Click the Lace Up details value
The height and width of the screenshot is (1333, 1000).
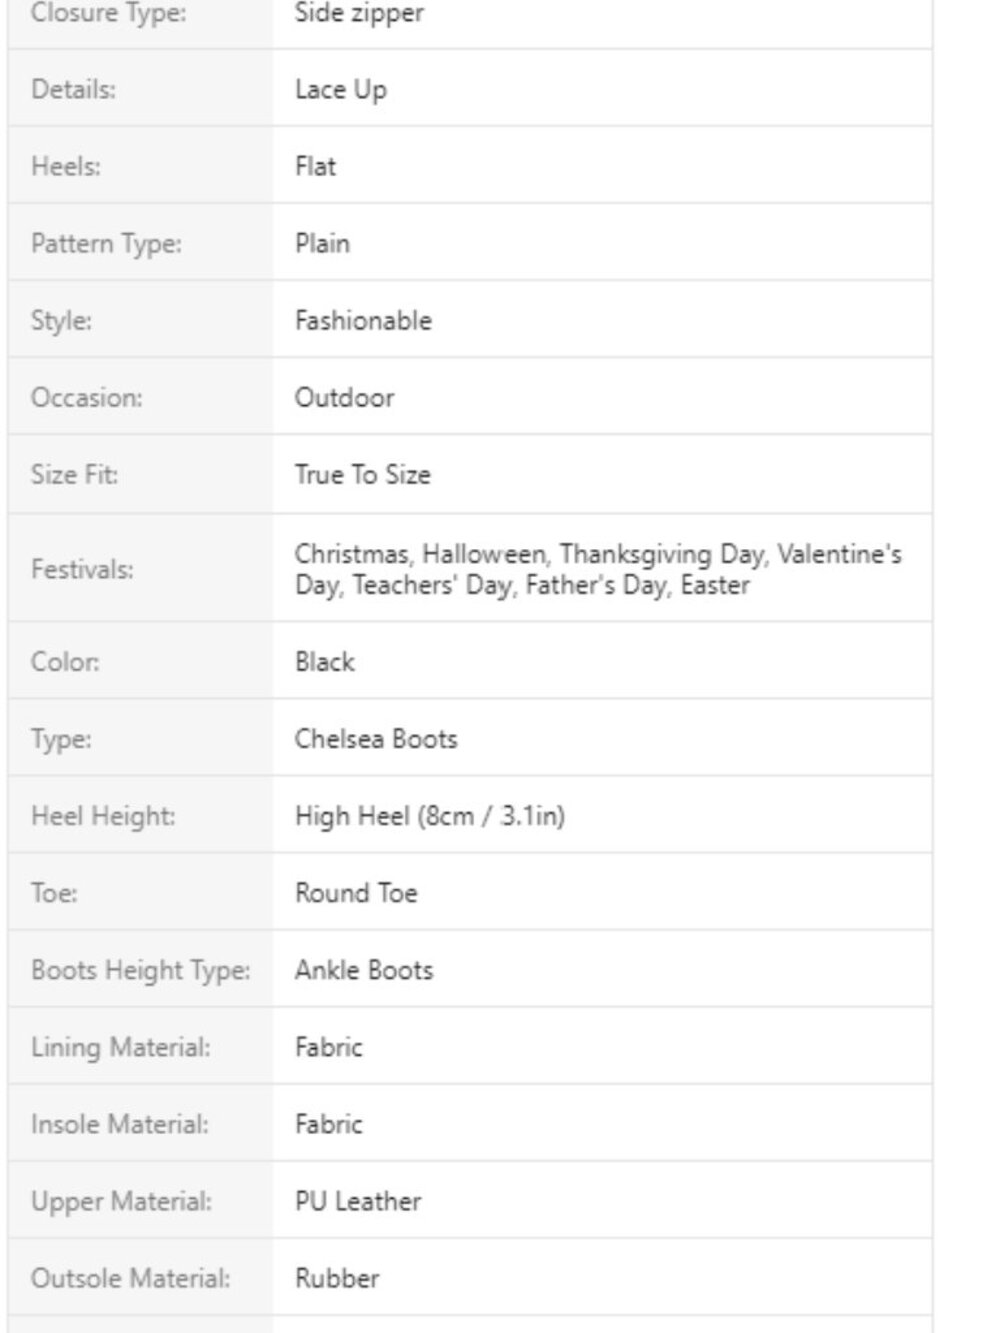[340, 89]
